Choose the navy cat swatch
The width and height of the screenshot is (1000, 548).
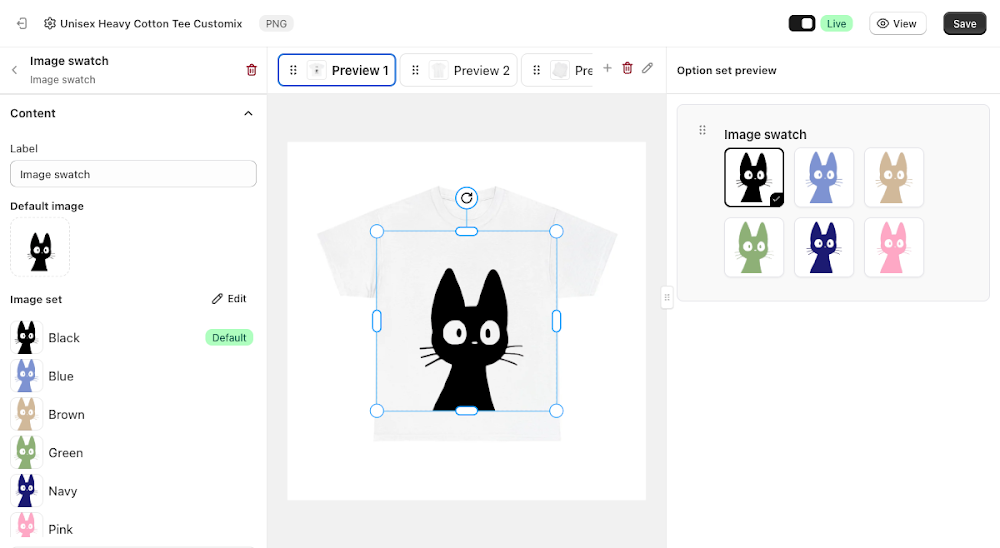pos(824,248)
